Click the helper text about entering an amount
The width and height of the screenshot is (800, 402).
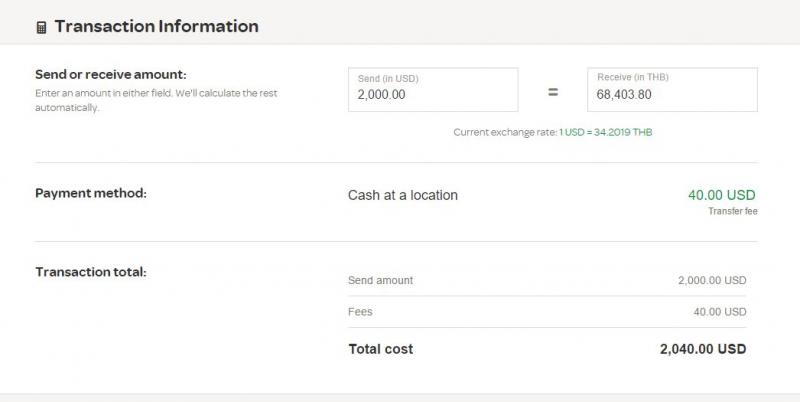click(156, 100)
